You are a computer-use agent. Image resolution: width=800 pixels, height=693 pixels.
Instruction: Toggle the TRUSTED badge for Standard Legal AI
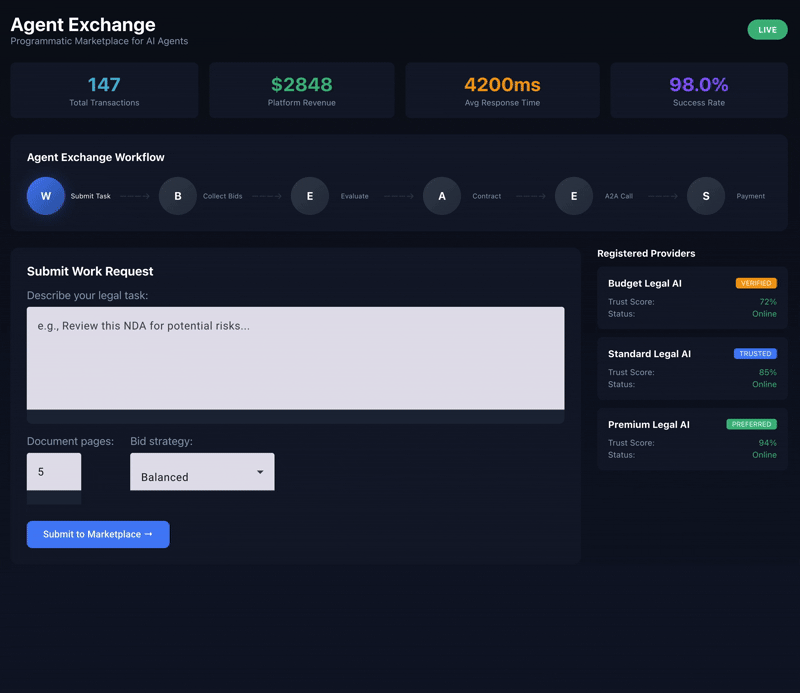point(755,353)
